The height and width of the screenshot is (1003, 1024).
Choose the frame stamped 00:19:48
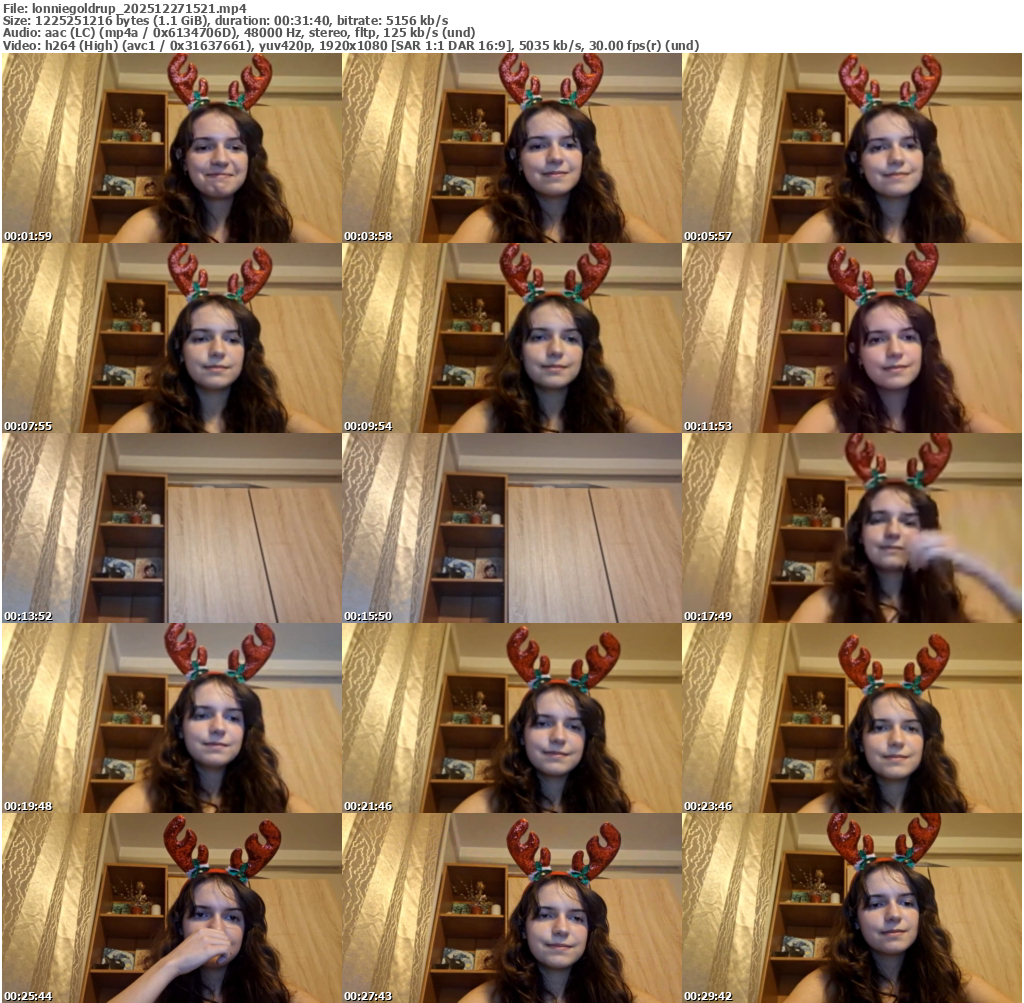pyautogui.click(x=172, y=718)
